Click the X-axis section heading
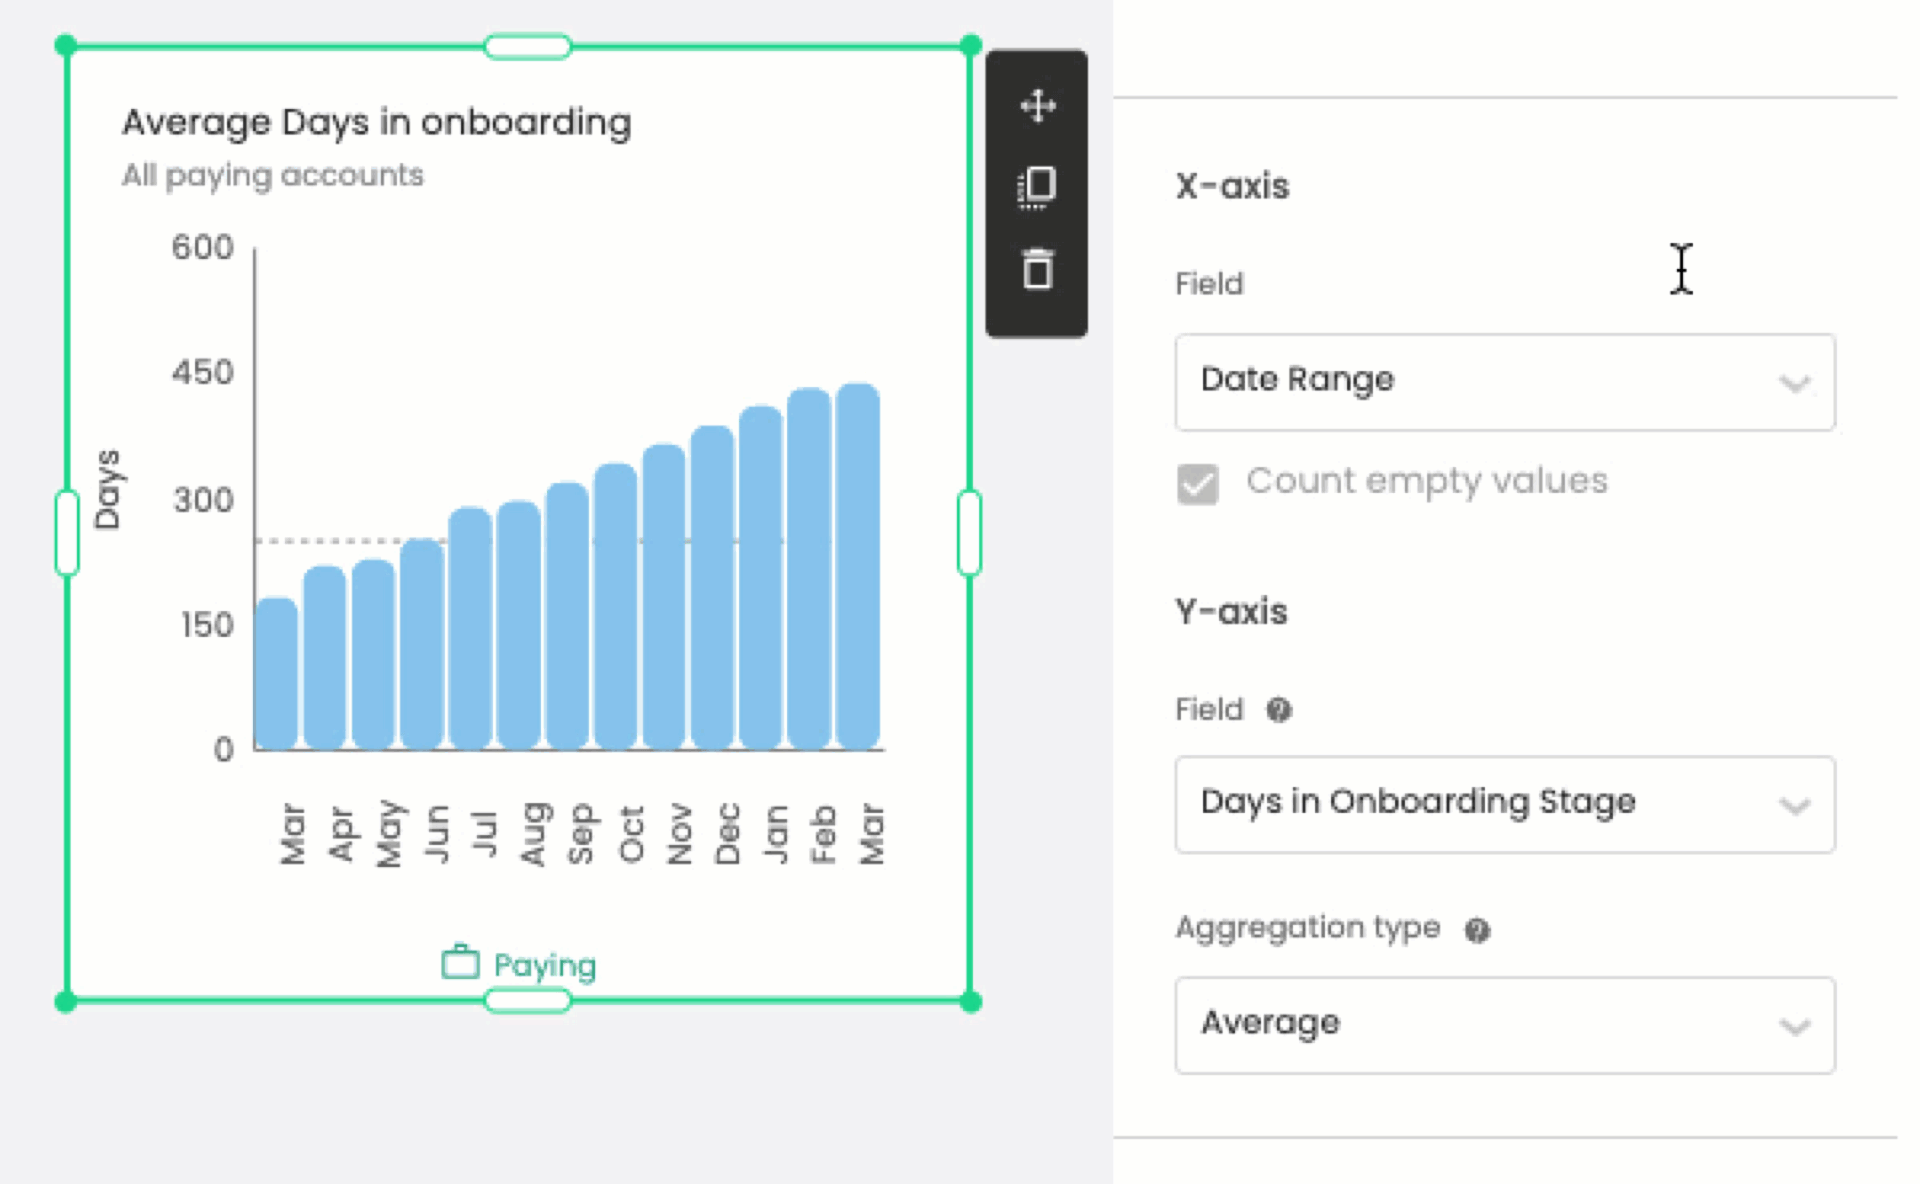1920x1184 pixels. (1232, 186)
